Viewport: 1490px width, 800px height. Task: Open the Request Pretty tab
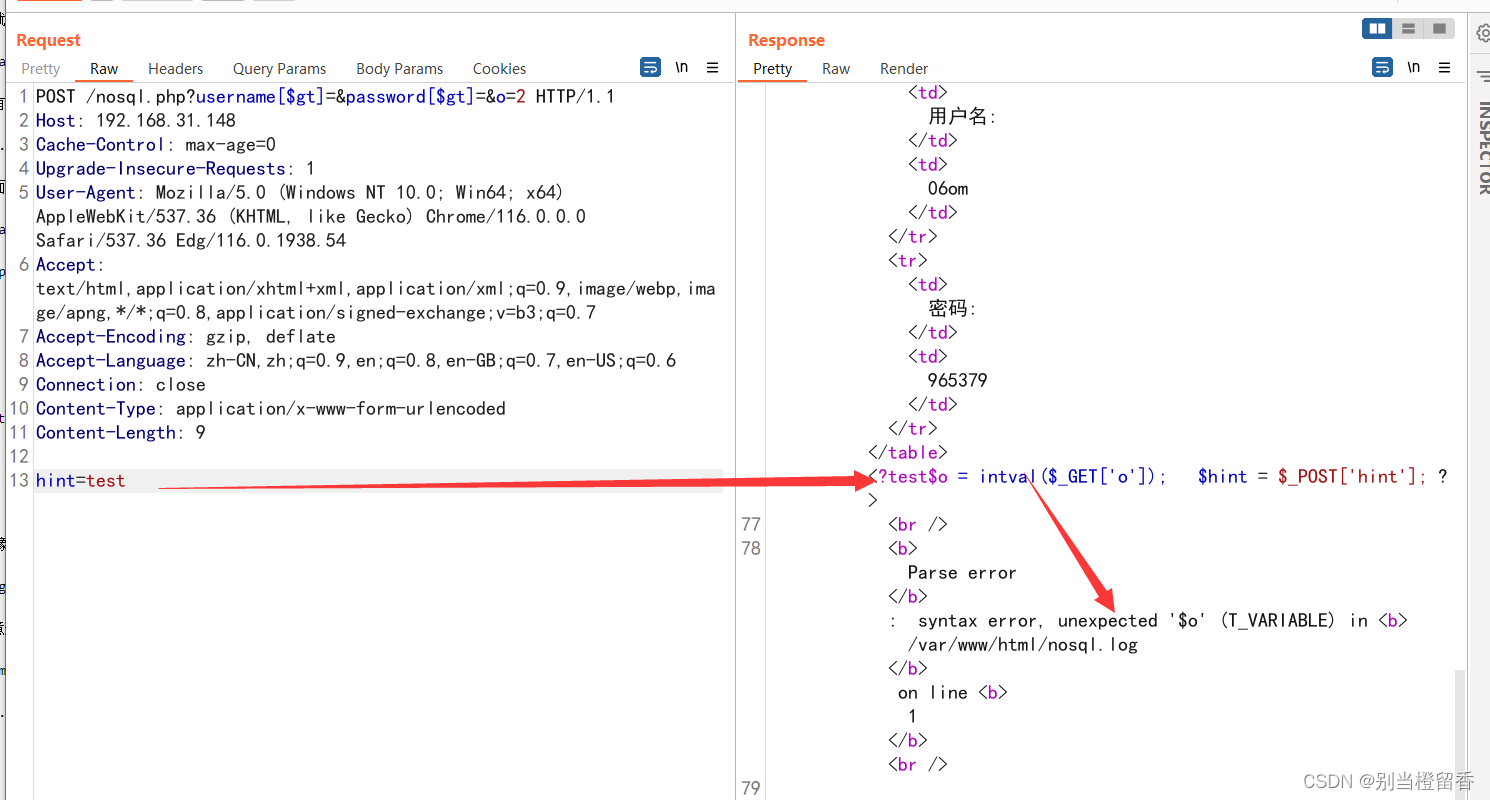point(41,69)
